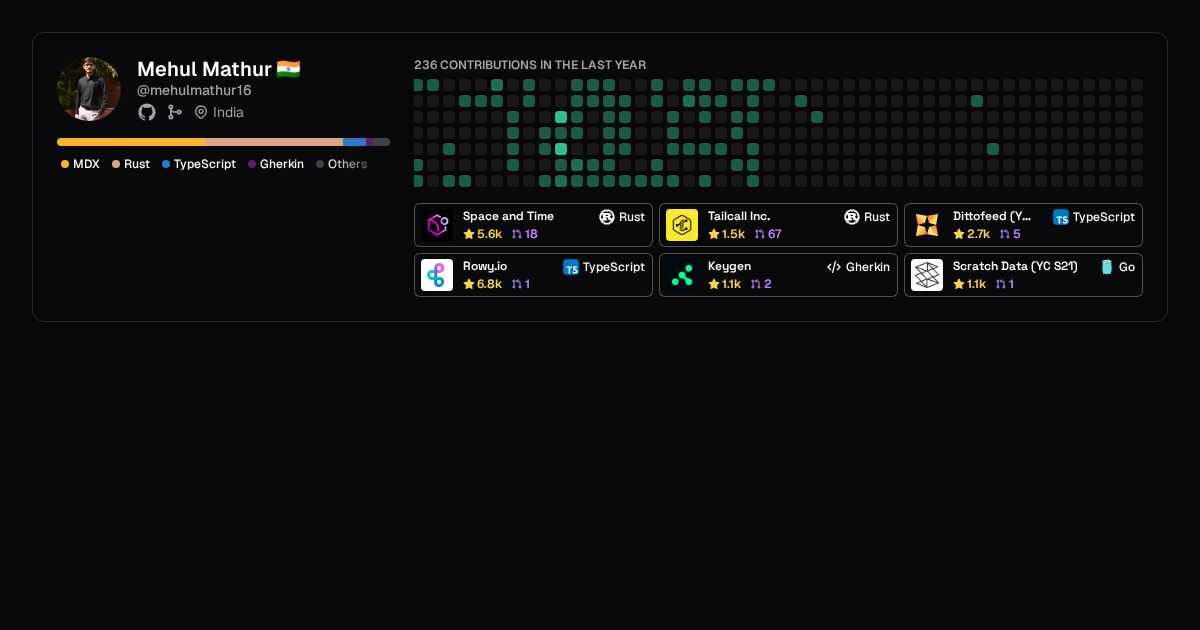Click the purple Gherkin legend dot

click(x=252, y=164)
